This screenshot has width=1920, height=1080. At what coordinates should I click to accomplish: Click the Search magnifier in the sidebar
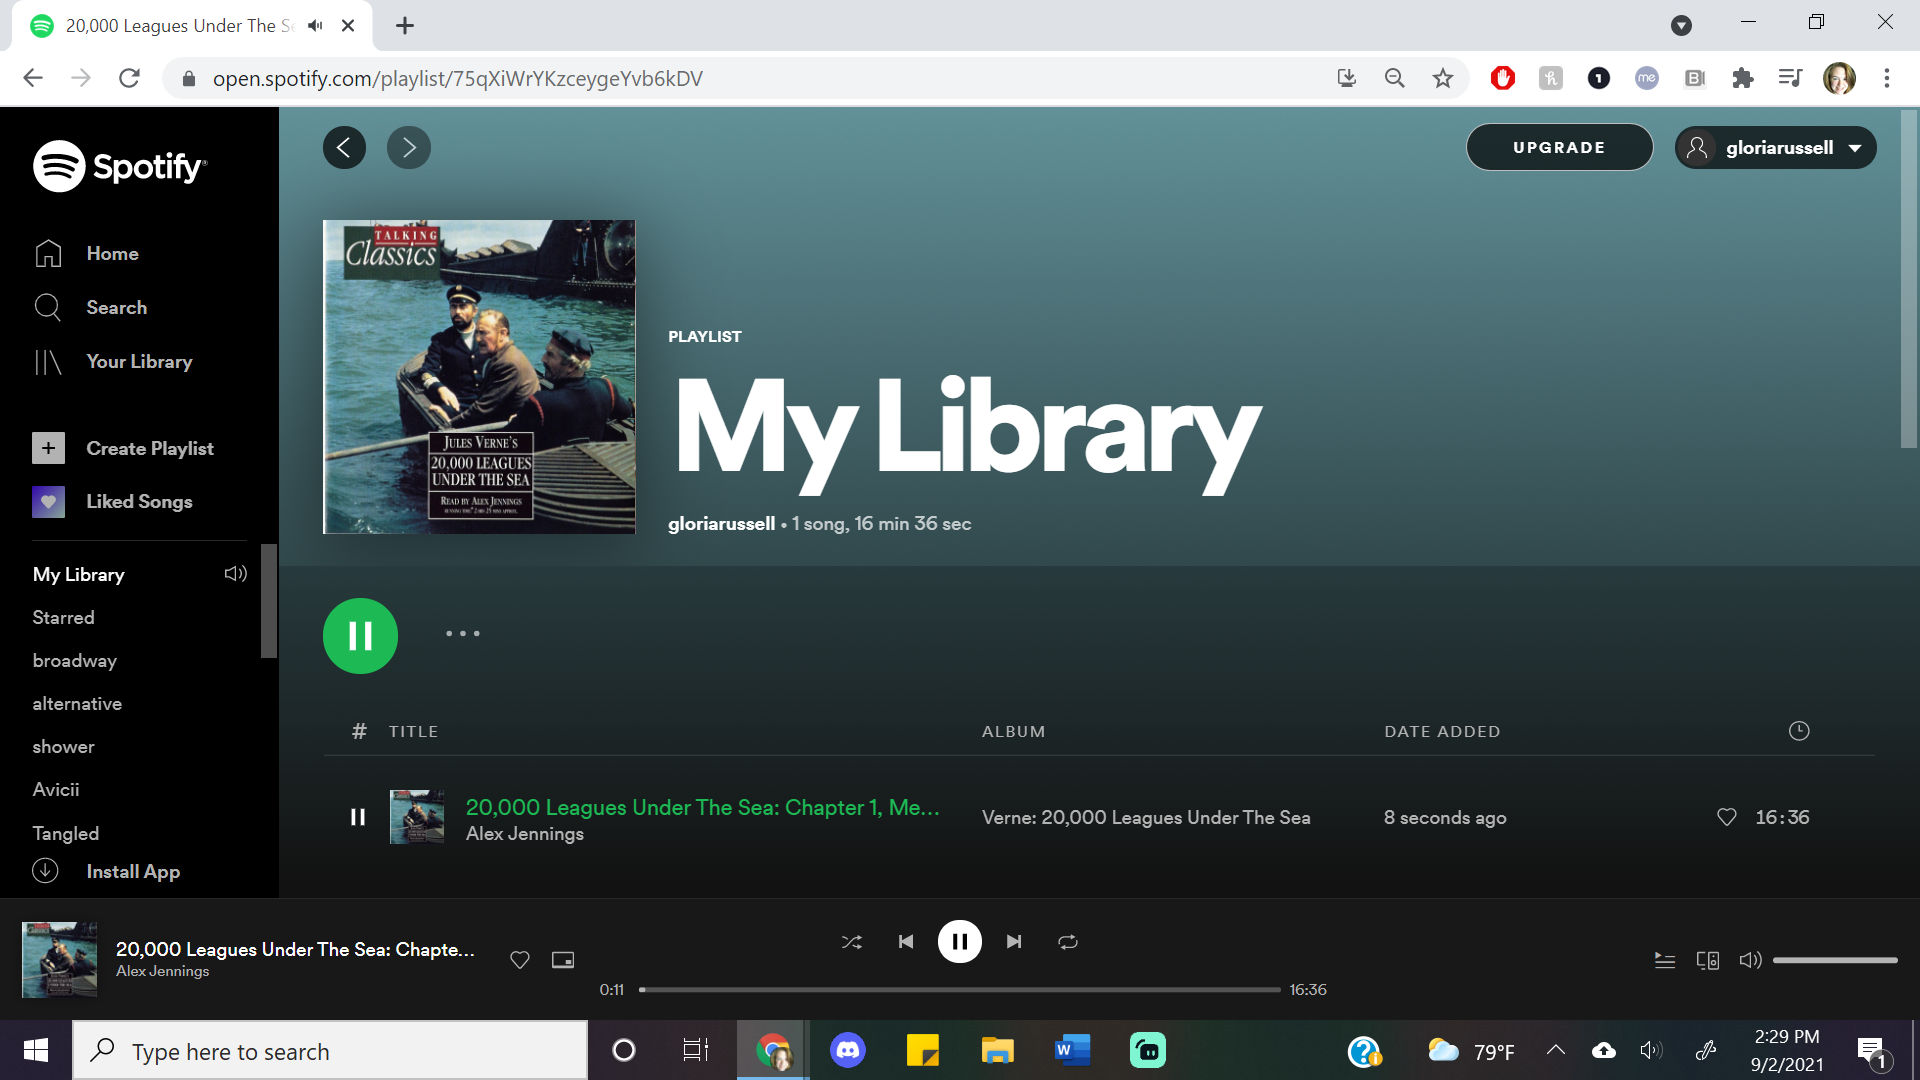[x=48, y=307]
